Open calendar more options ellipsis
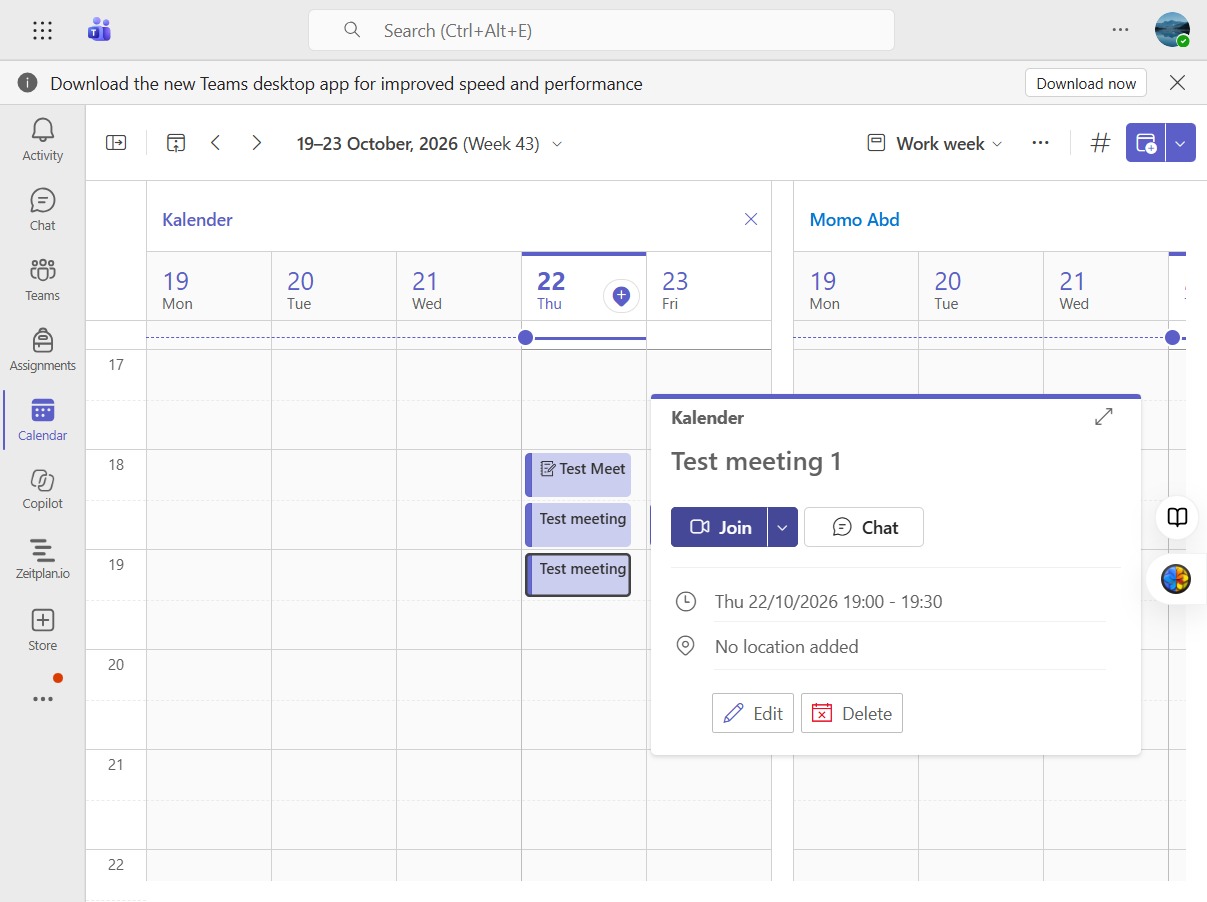This screenshot has height=902, width=1207. coord(1040,143)
